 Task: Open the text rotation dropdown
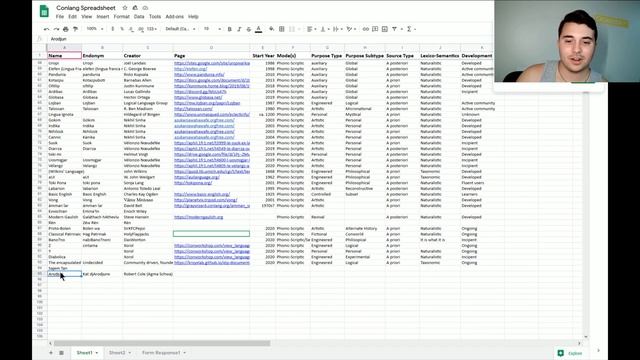(x=351, y=29)
